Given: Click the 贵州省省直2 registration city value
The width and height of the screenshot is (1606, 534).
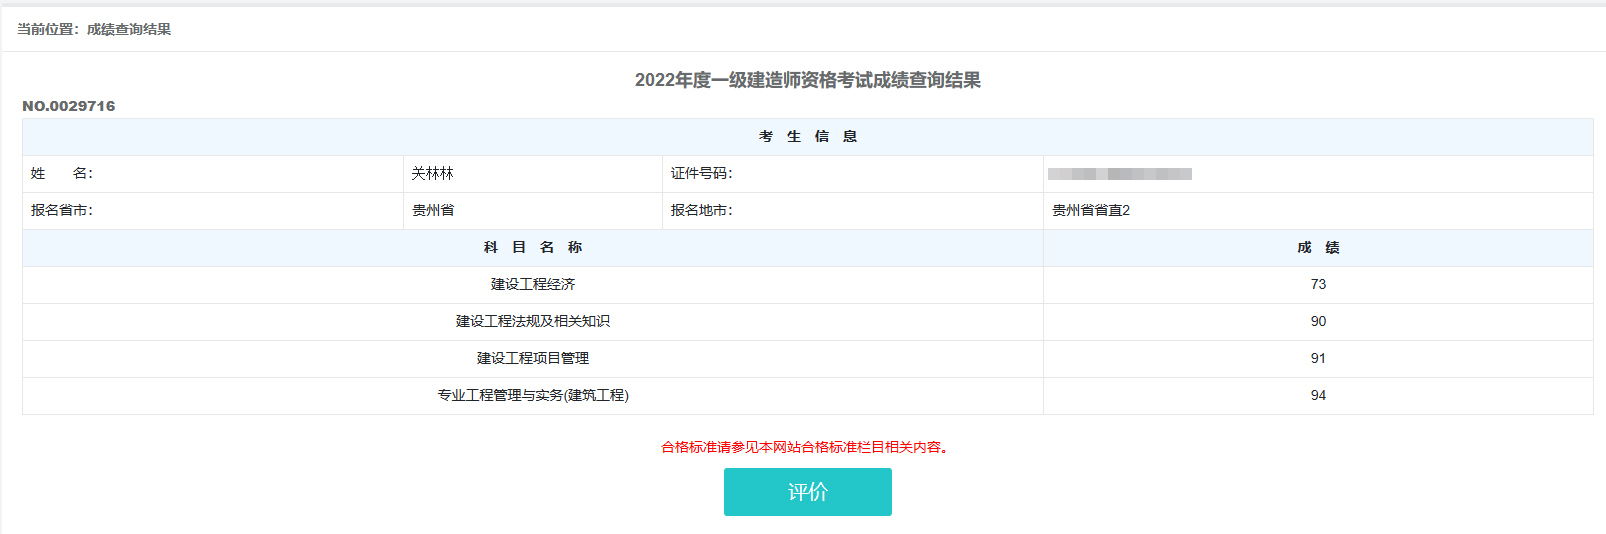Looking at the screenshot, I should 1090,211.
